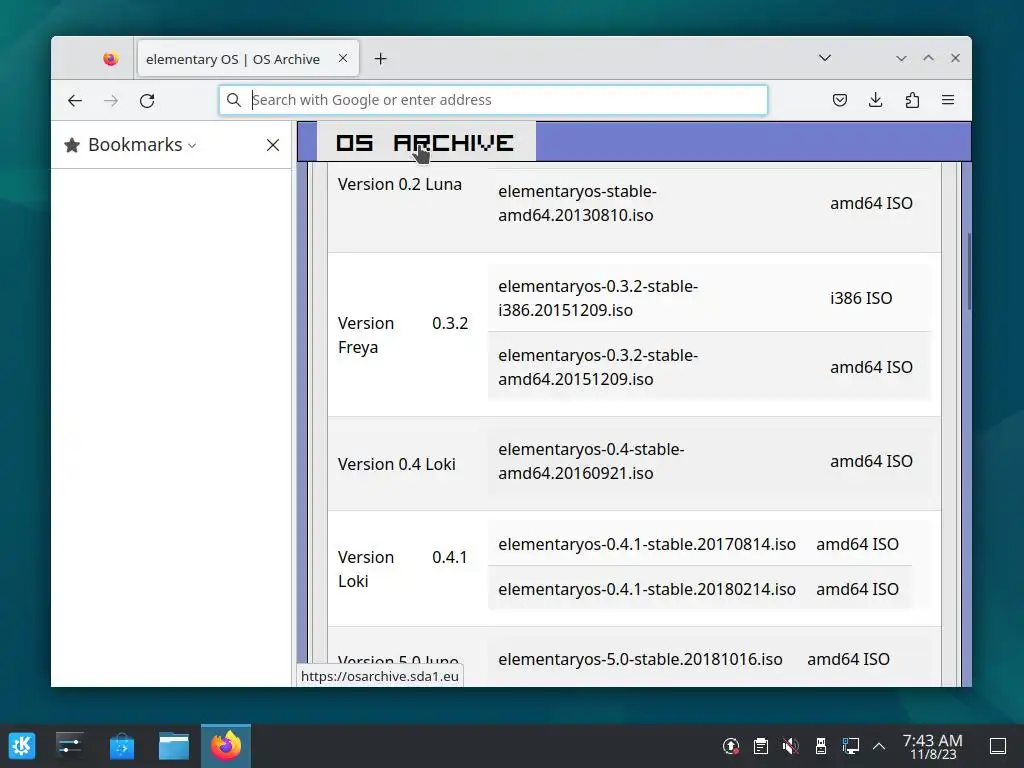Click the Version 0.4 Loki label
The height and width of the screenshot is (768, 1024).
(396, 464)
